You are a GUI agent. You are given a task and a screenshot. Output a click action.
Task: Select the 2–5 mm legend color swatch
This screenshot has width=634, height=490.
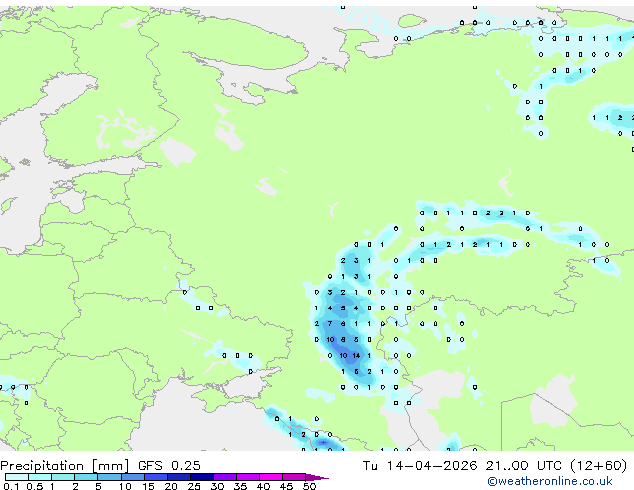point(86,477)
